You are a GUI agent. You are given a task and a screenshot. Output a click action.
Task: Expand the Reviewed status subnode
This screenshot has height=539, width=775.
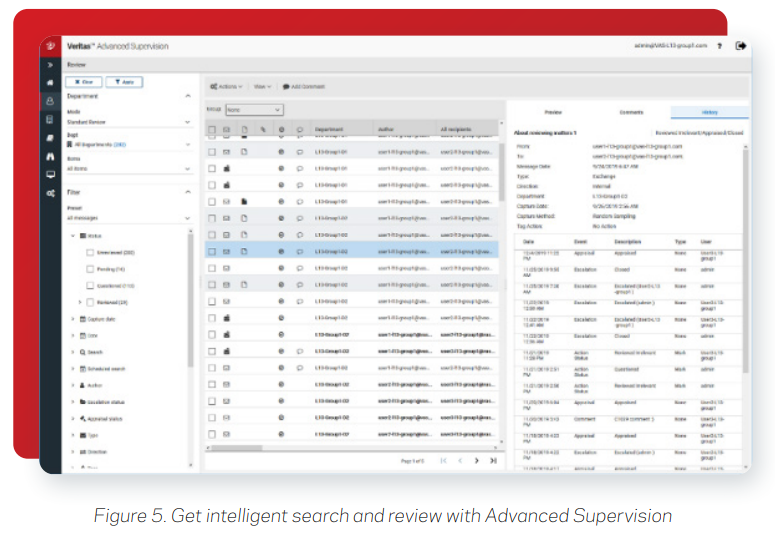(x=80, y=302)
